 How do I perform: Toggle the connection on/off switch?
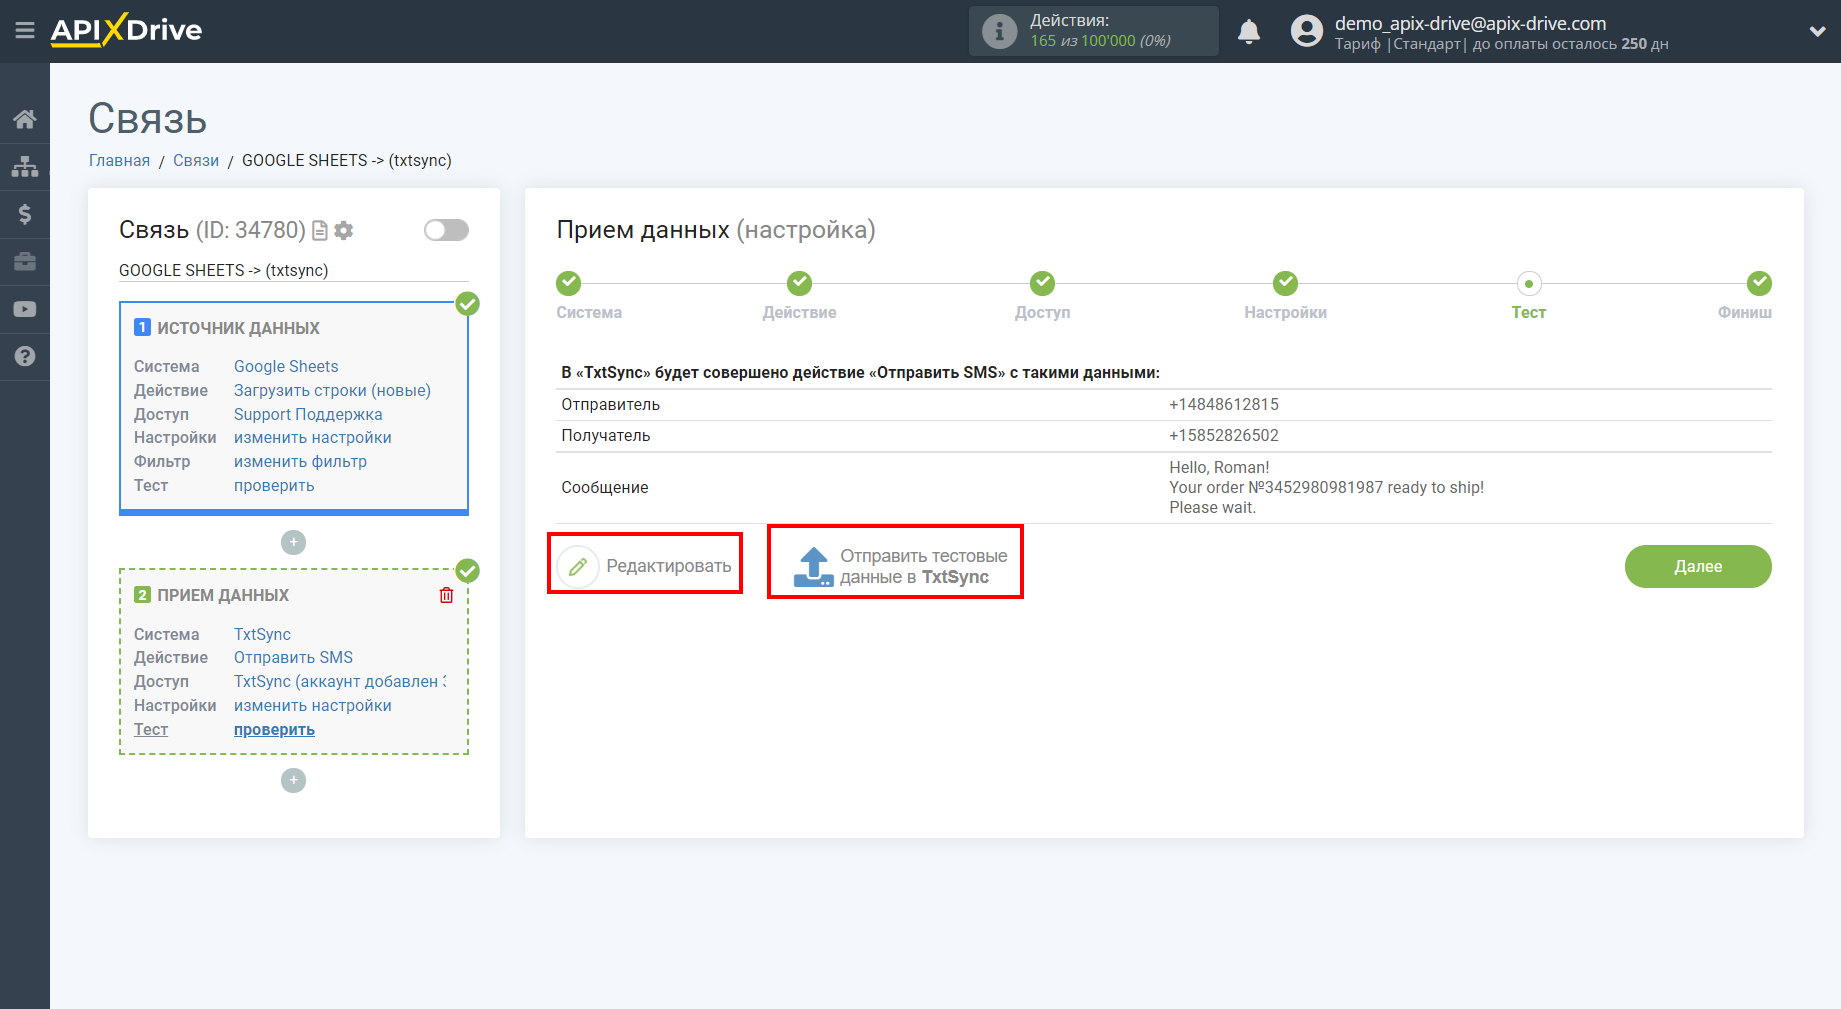[x=446, y=230]
